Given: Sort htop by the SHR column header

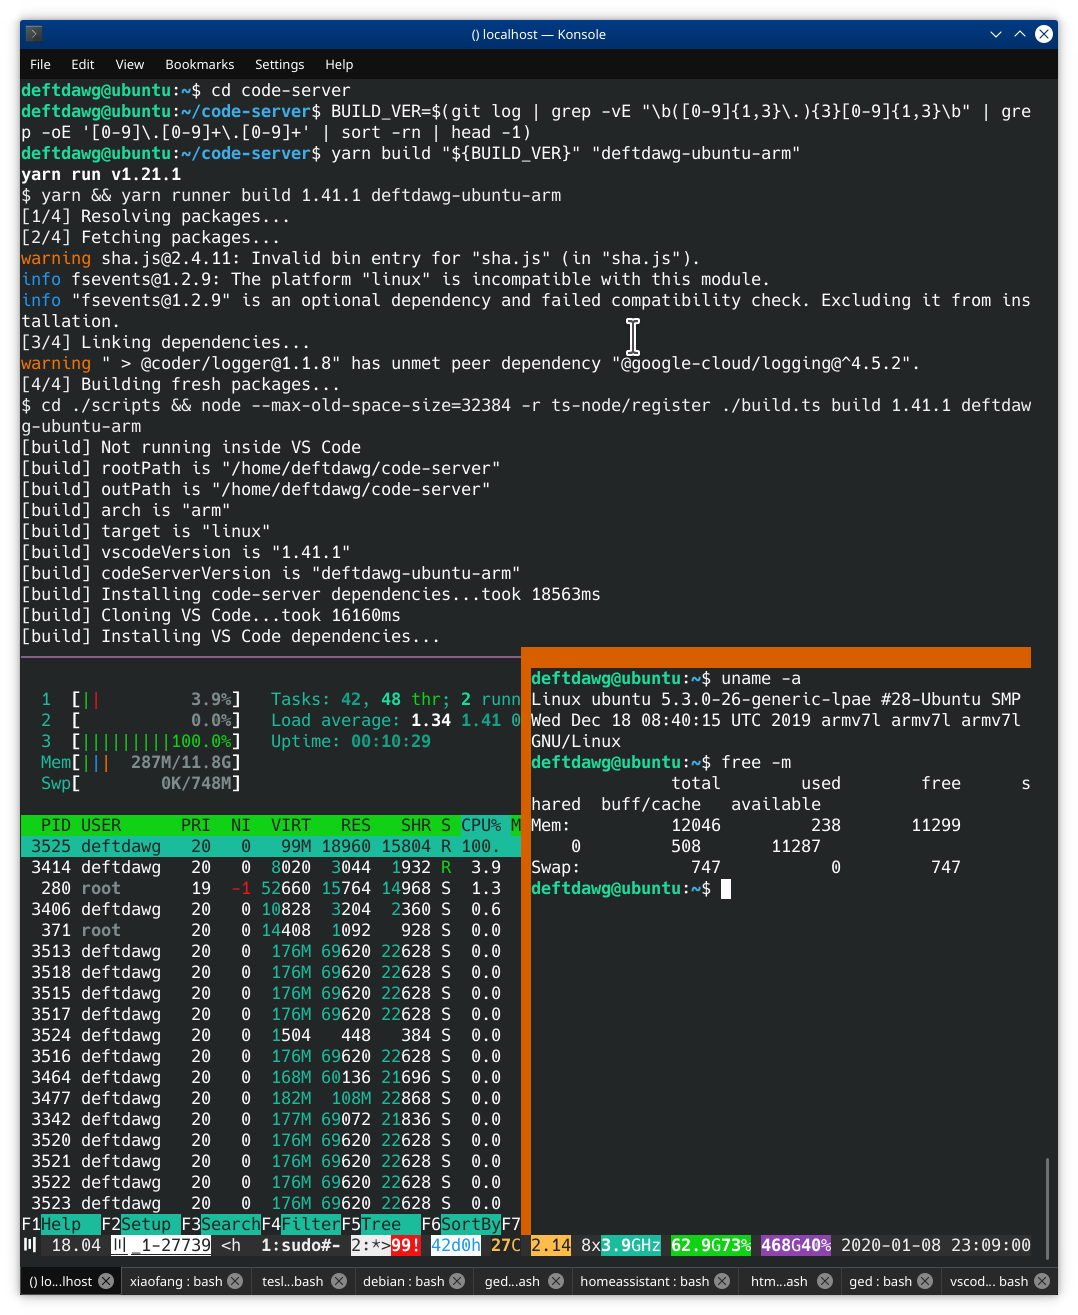Looking at the screenshot, I should point(416,825).
